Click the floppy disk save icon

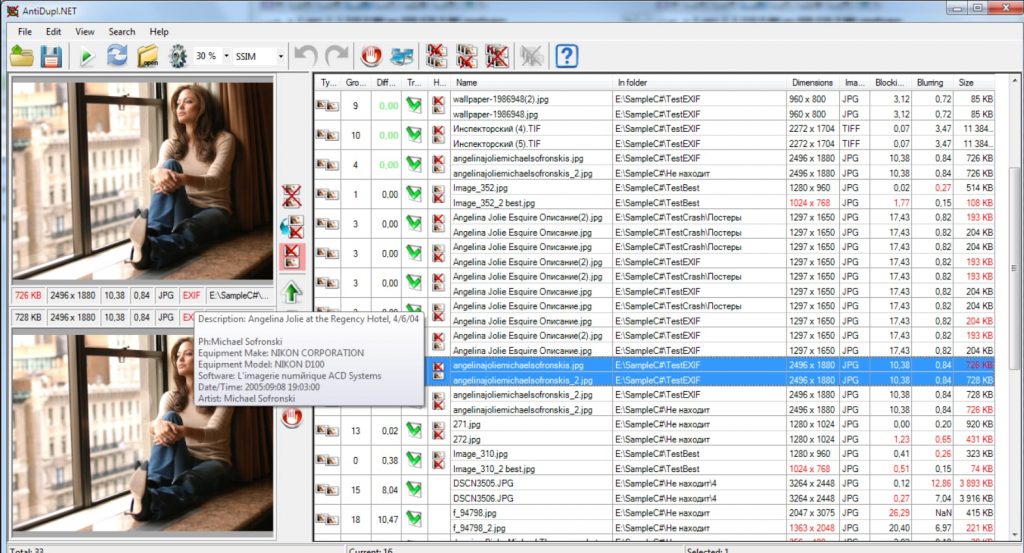pos(51,56)
